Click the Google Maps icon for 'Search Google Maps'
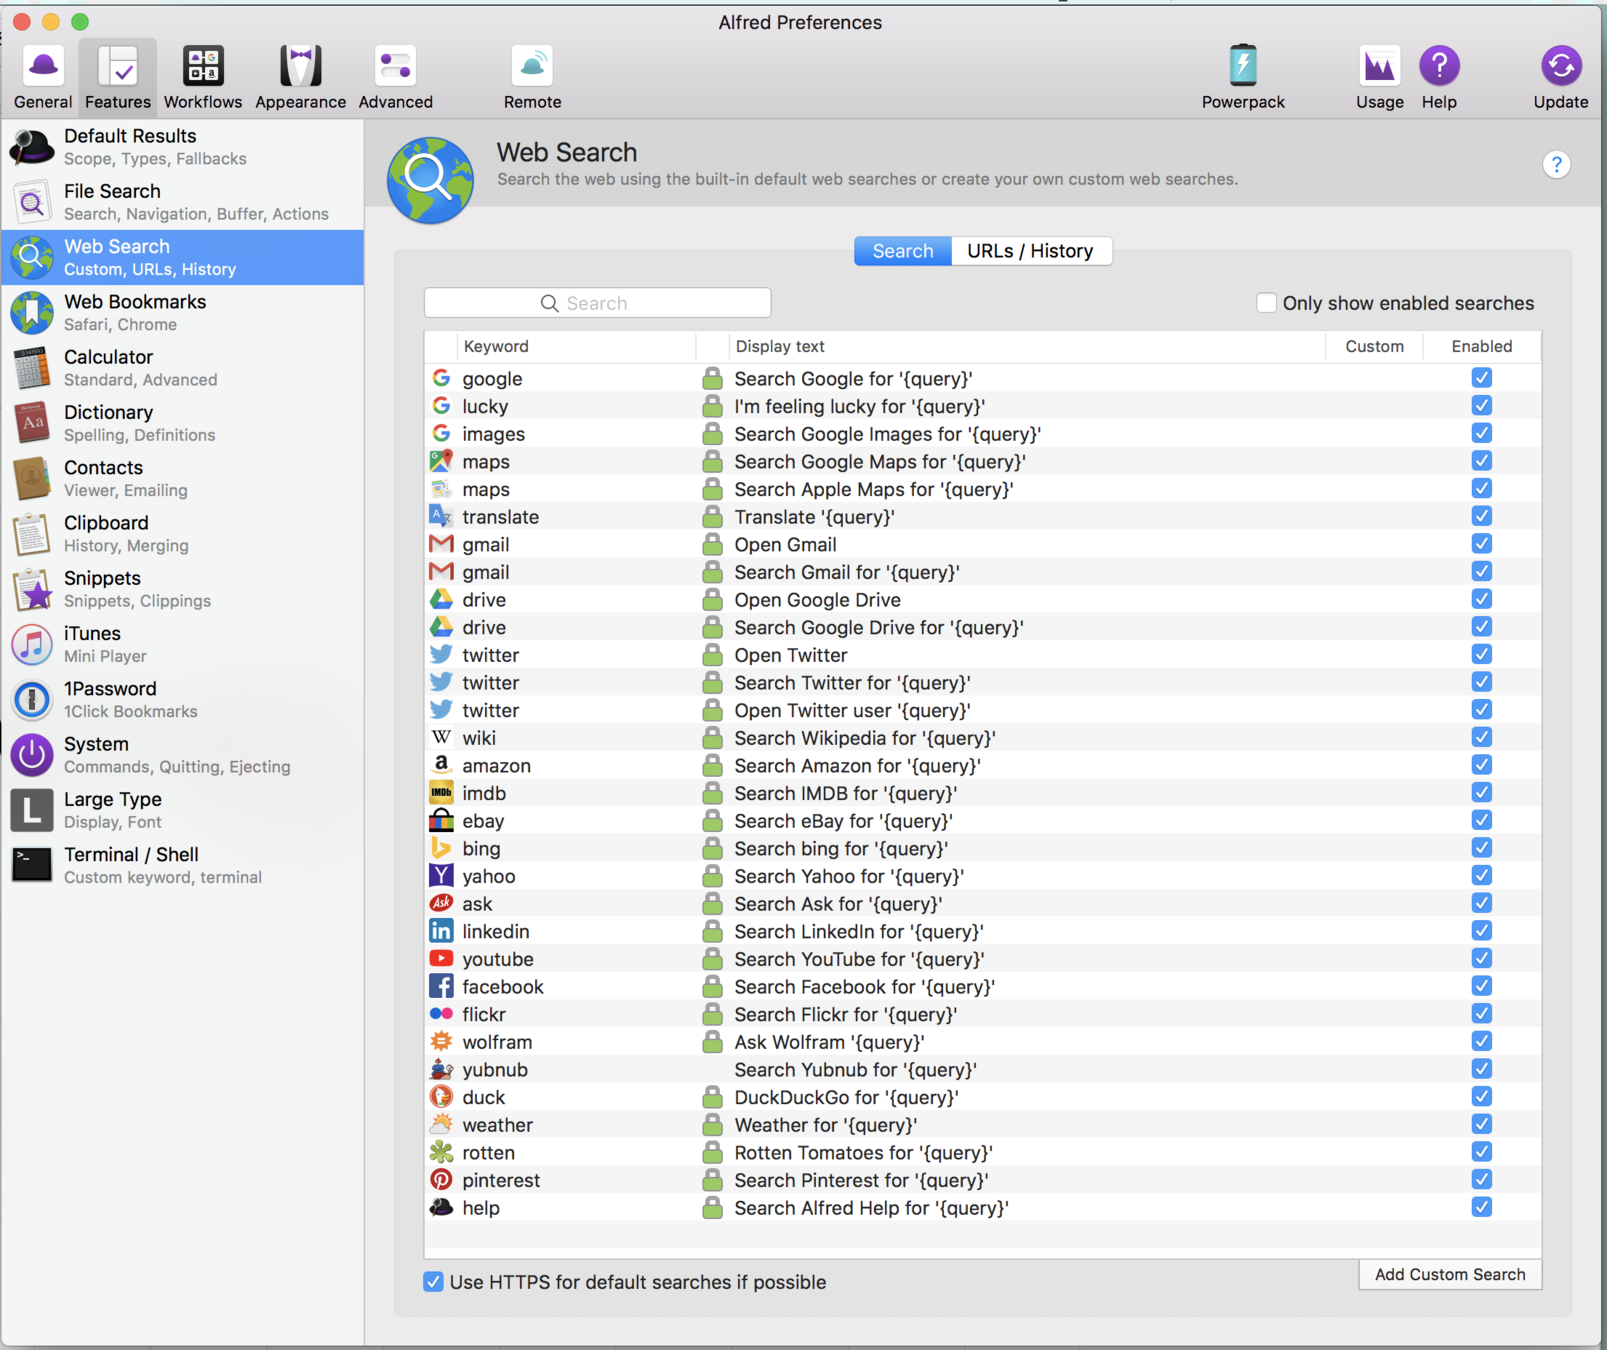The image size is (1607, 1350). tap(441, 461)
